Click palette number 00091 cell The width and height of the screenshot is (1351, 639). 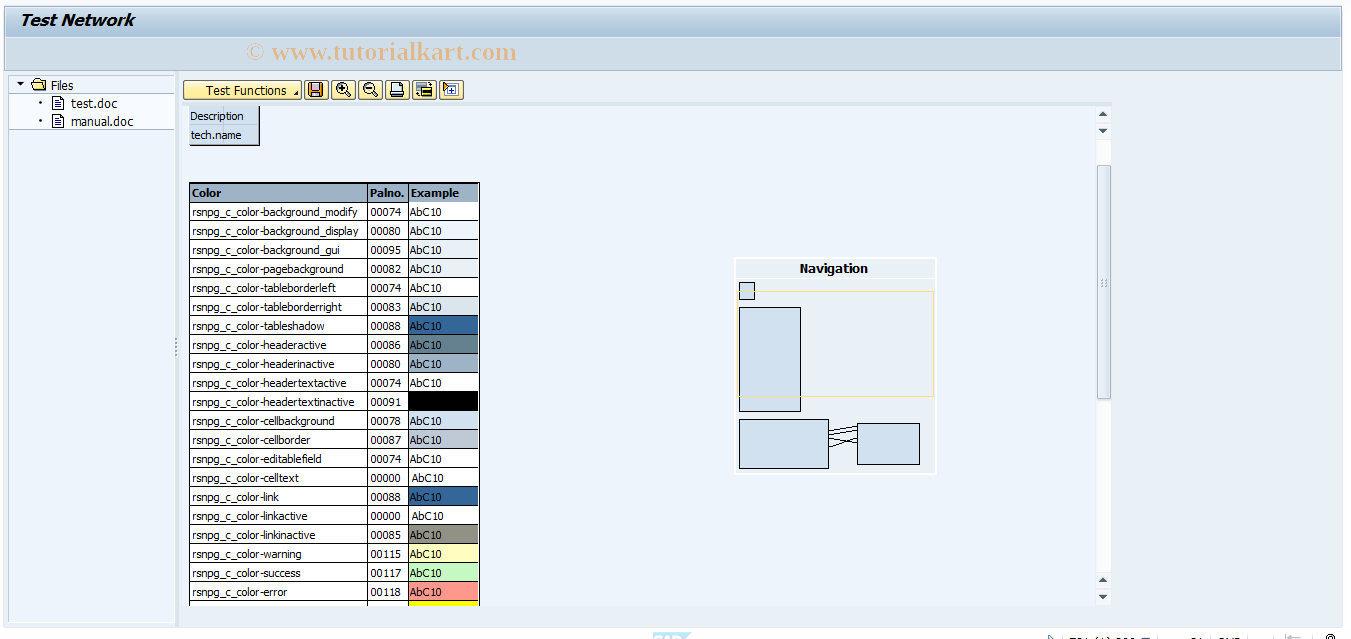(388, 402)
